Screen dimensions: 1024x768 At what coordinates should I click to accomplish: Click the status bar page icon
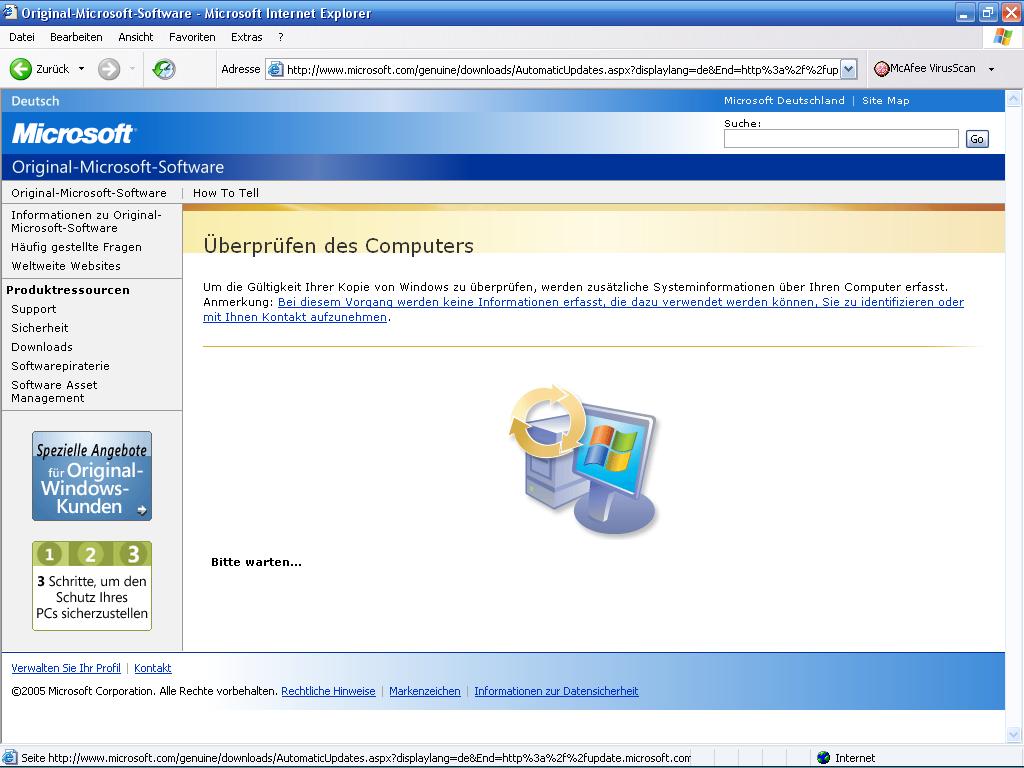(x=9, y=758)
